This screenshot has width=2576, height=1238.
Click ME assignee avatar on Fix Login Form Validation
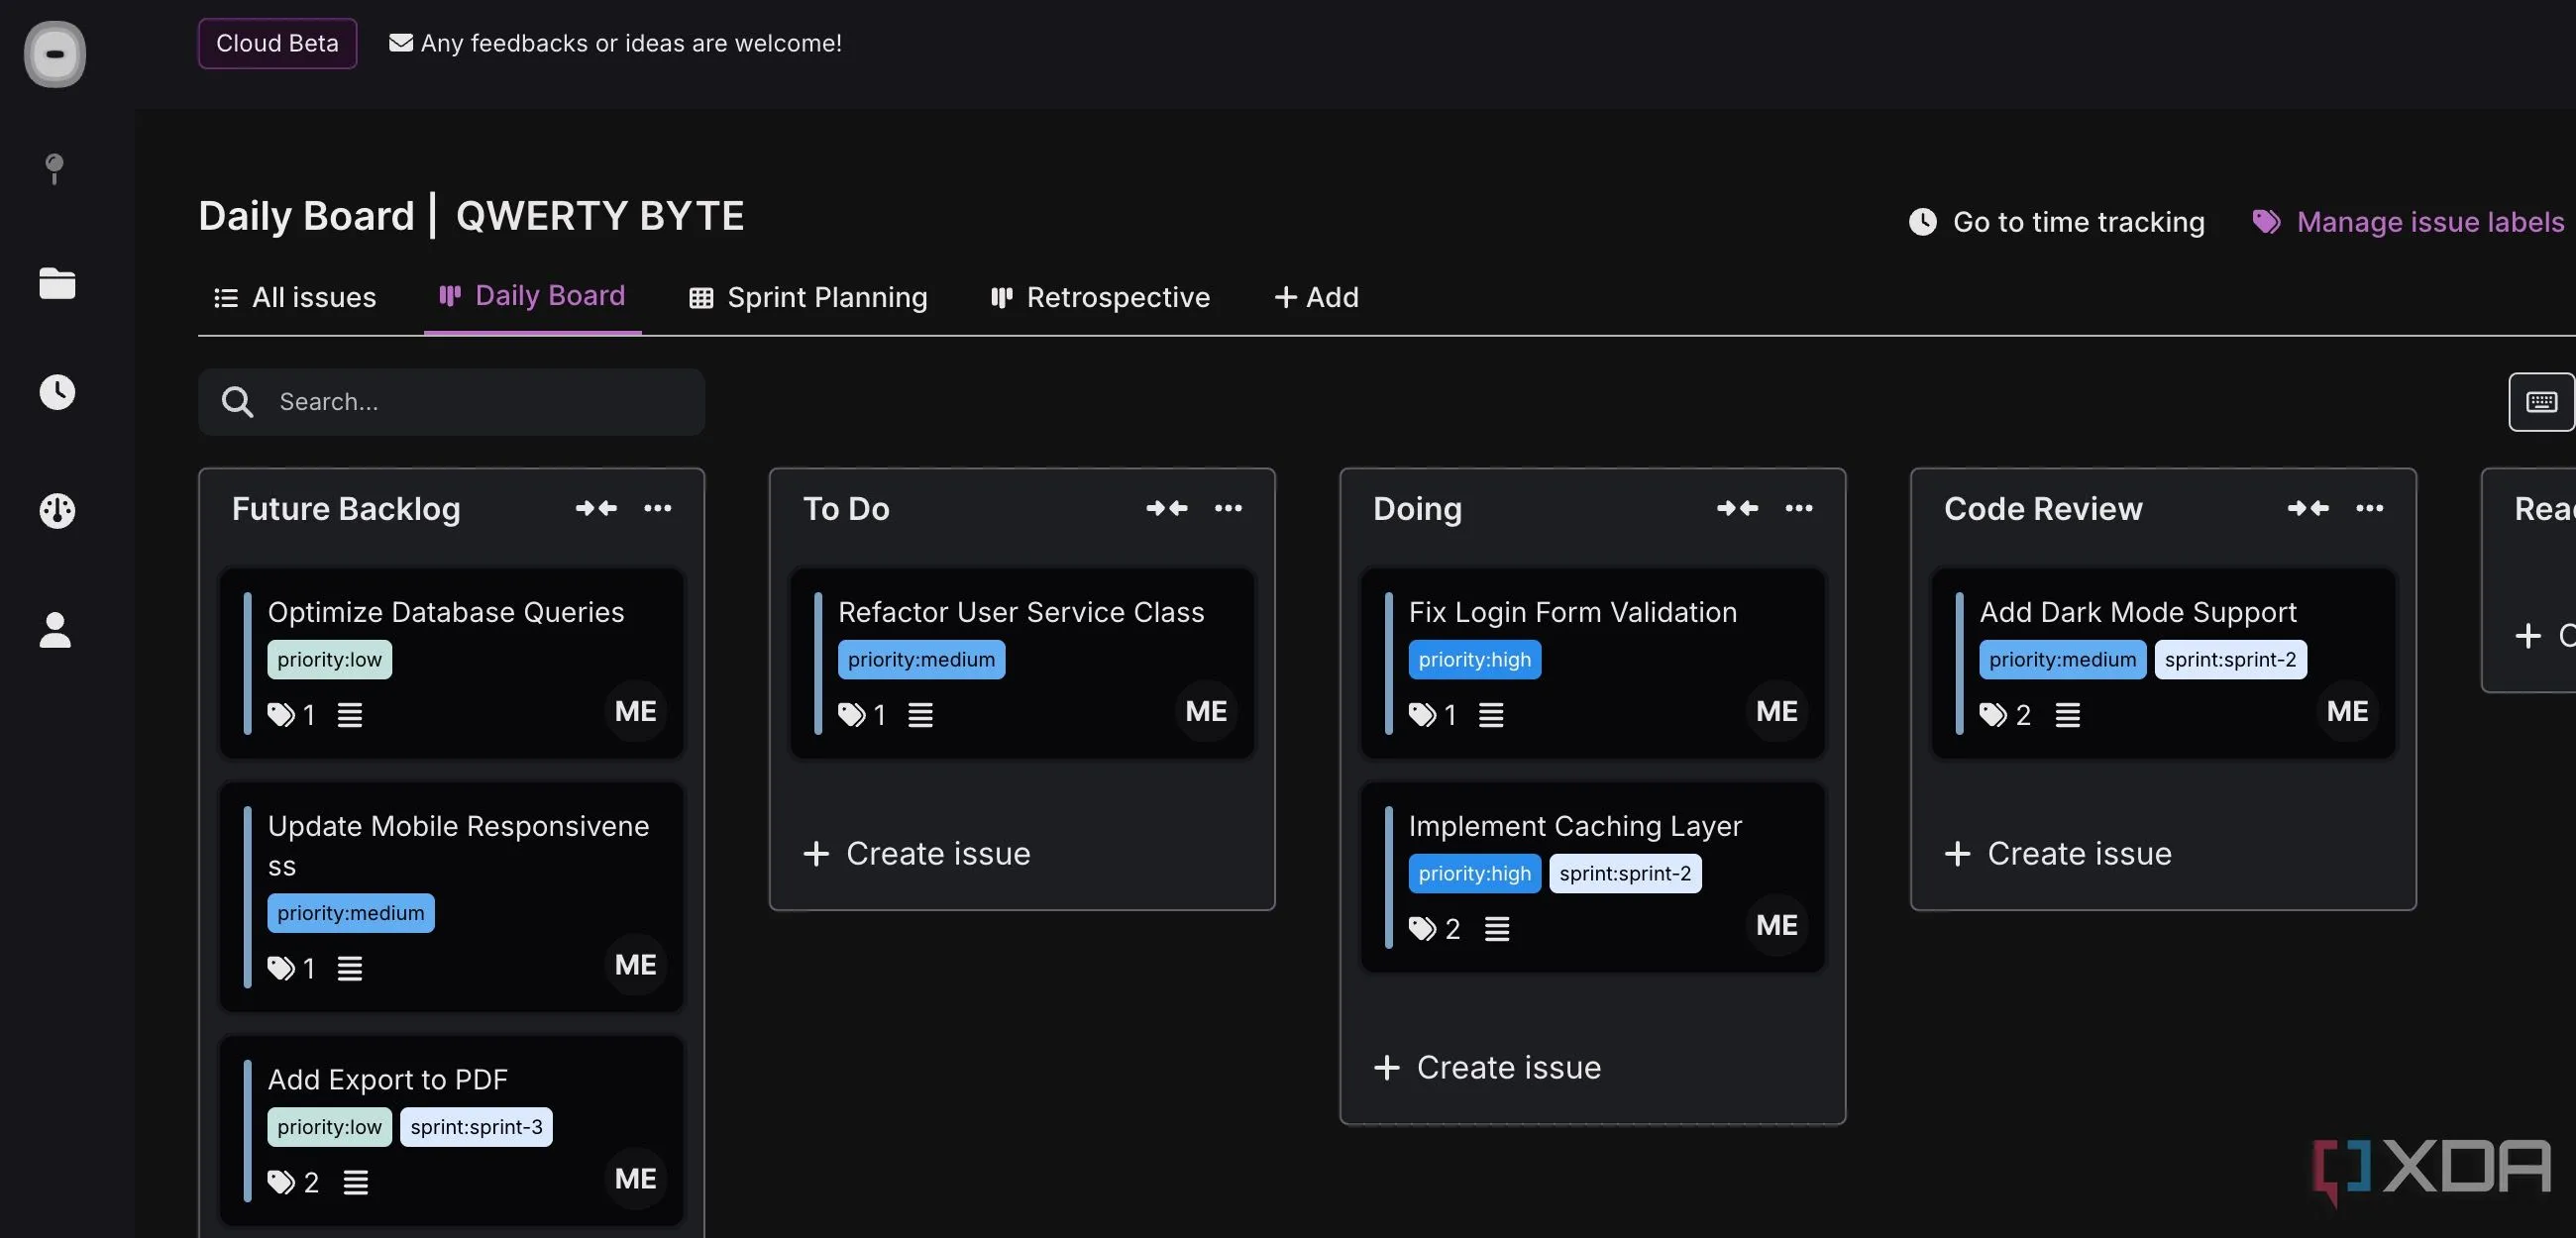(1777, 711)
